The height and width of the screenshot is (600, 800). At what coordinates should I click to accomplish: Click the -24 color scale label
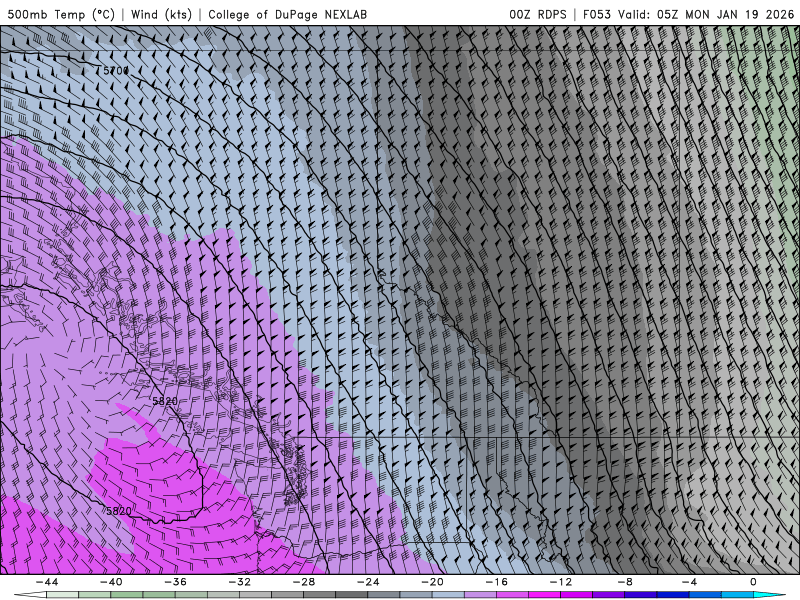(368, 582)
